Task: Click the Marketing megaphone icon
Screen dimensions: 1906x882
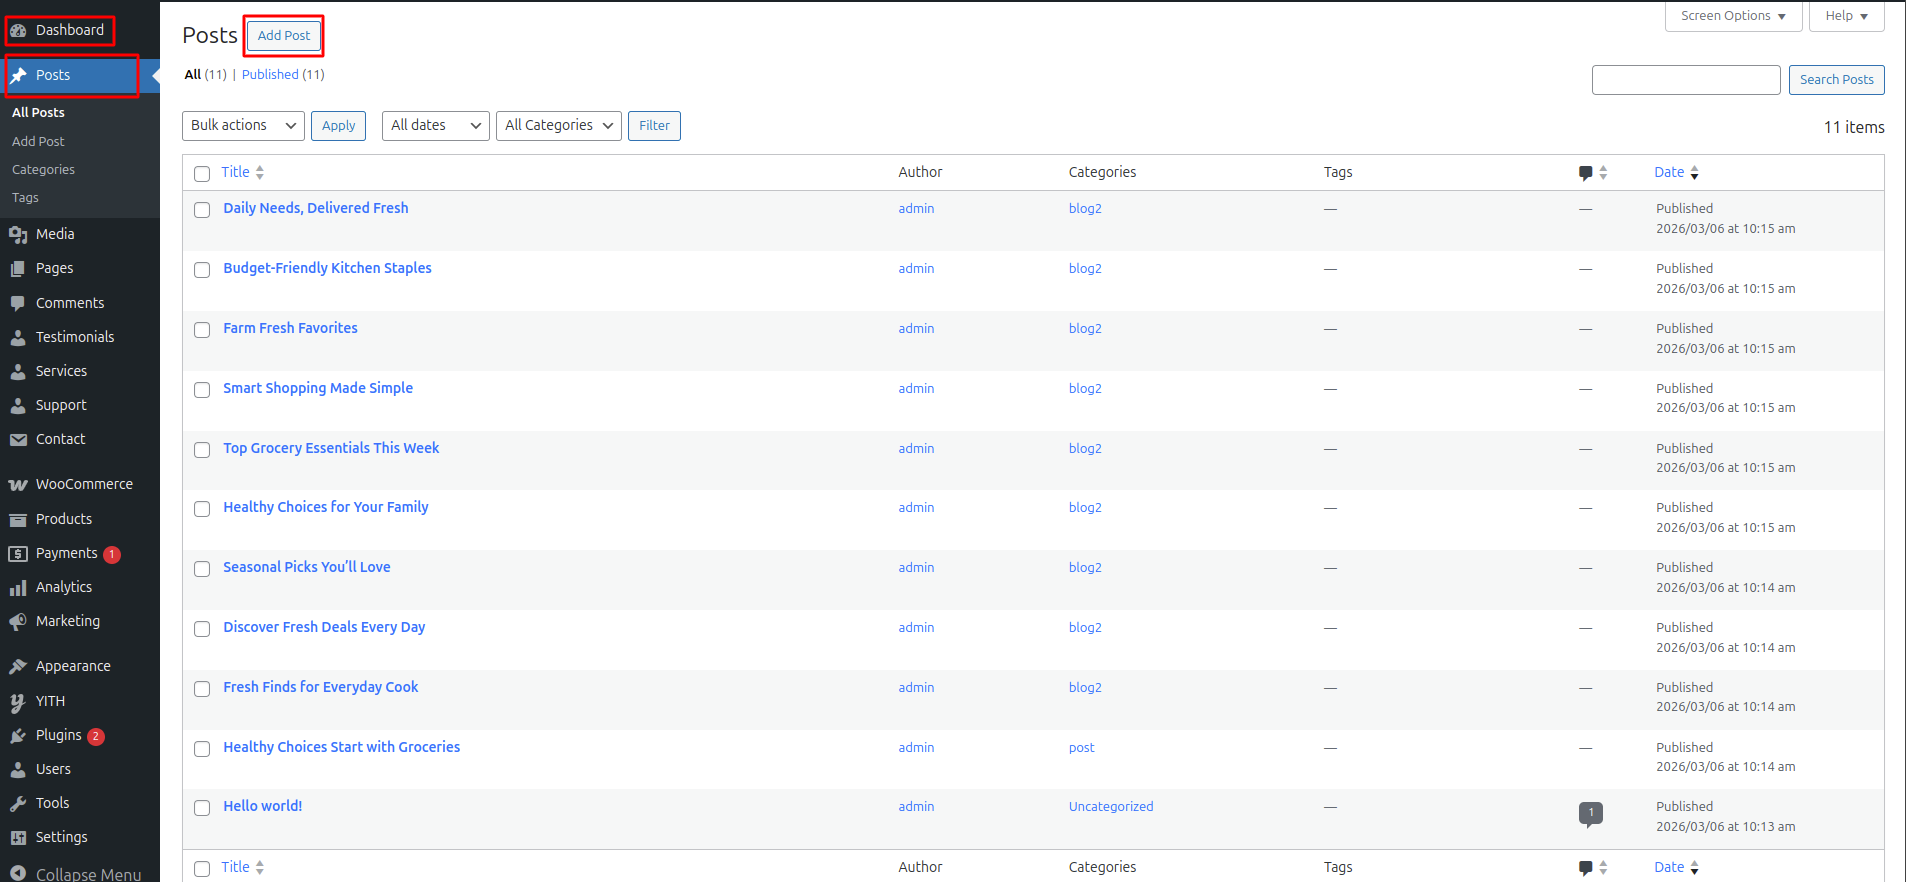Action: 18,622
